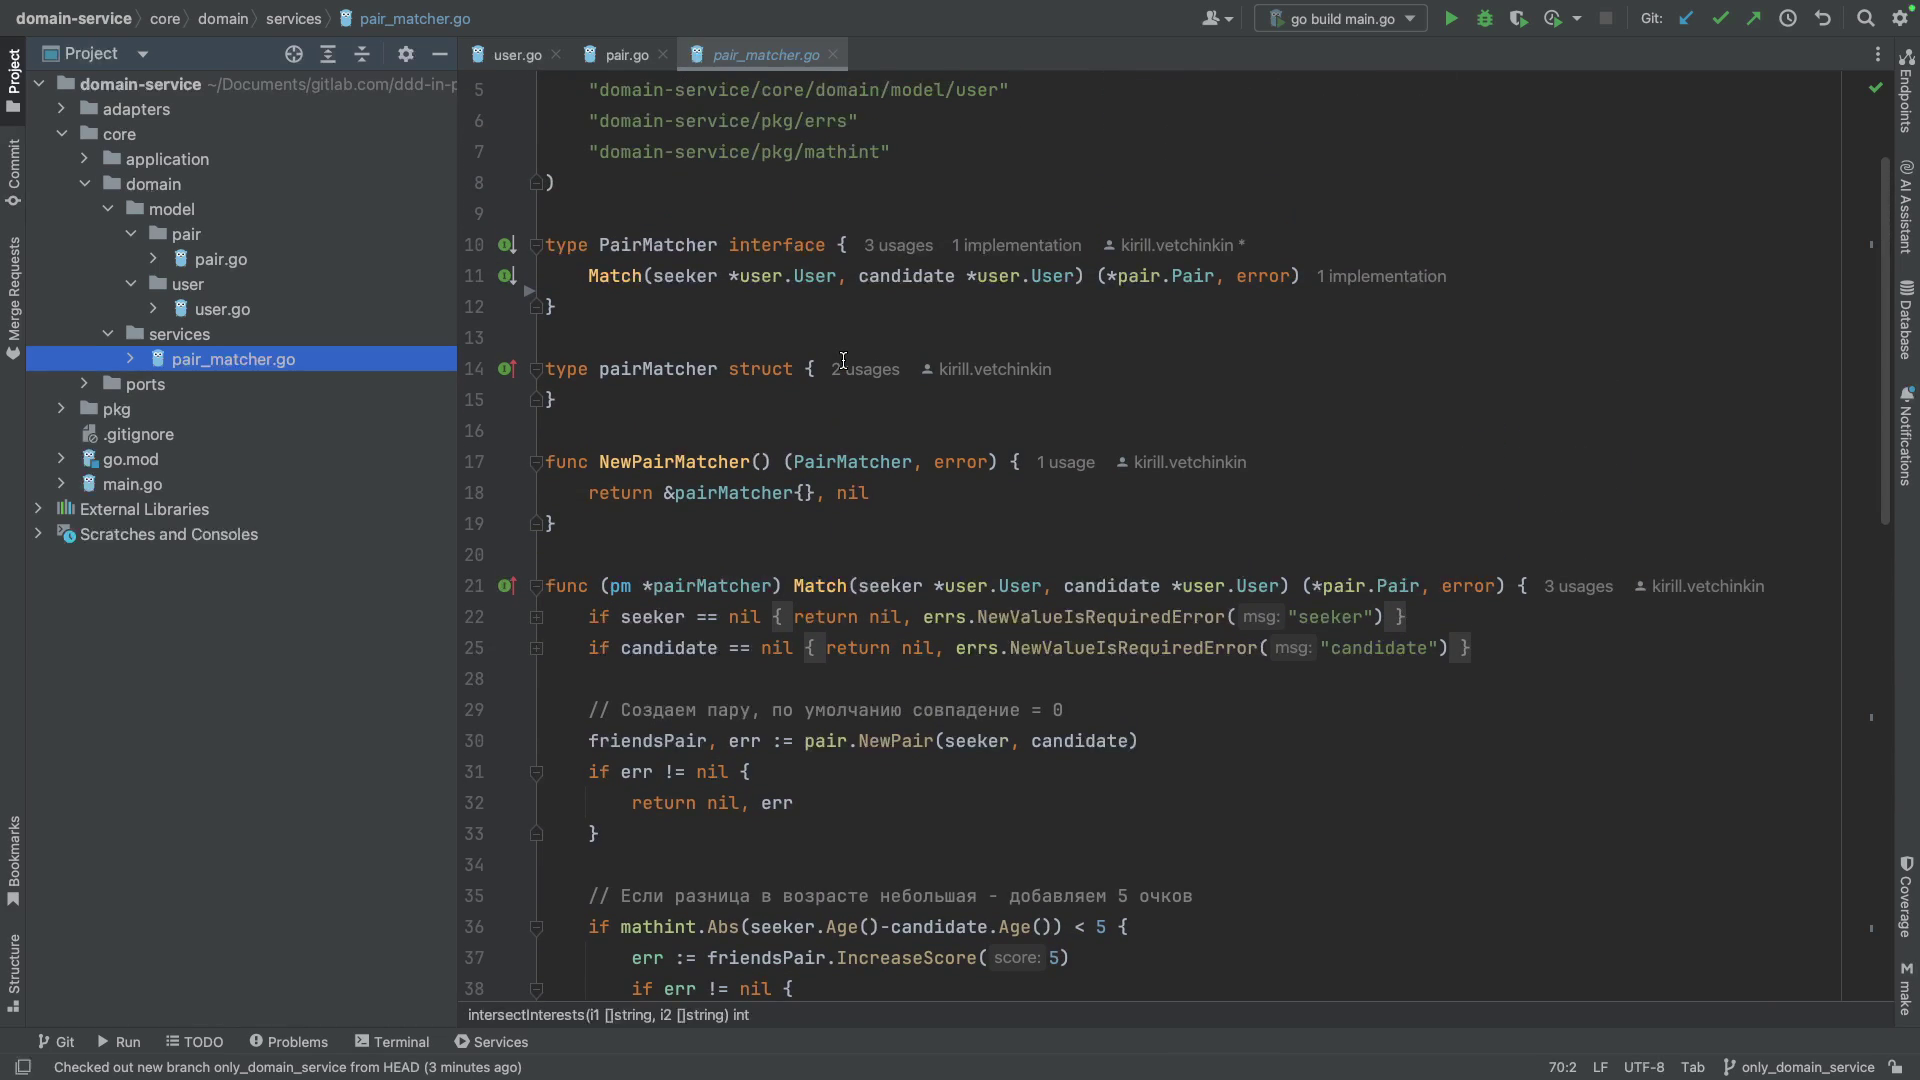Viewport: 1920px width, 1080px height.
Task: Switch to the user.go tab
Action: tap(517, 55)
